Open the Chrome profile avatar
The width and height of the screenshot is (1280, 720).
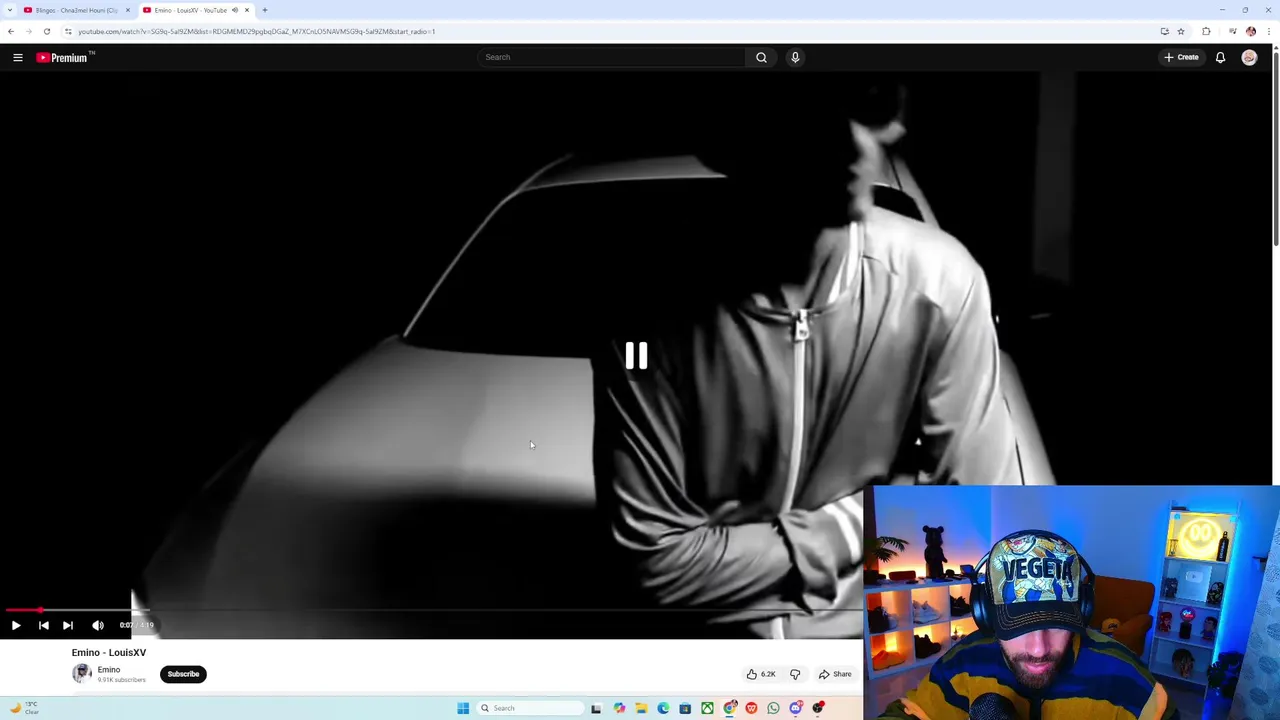pos(1251,31)
